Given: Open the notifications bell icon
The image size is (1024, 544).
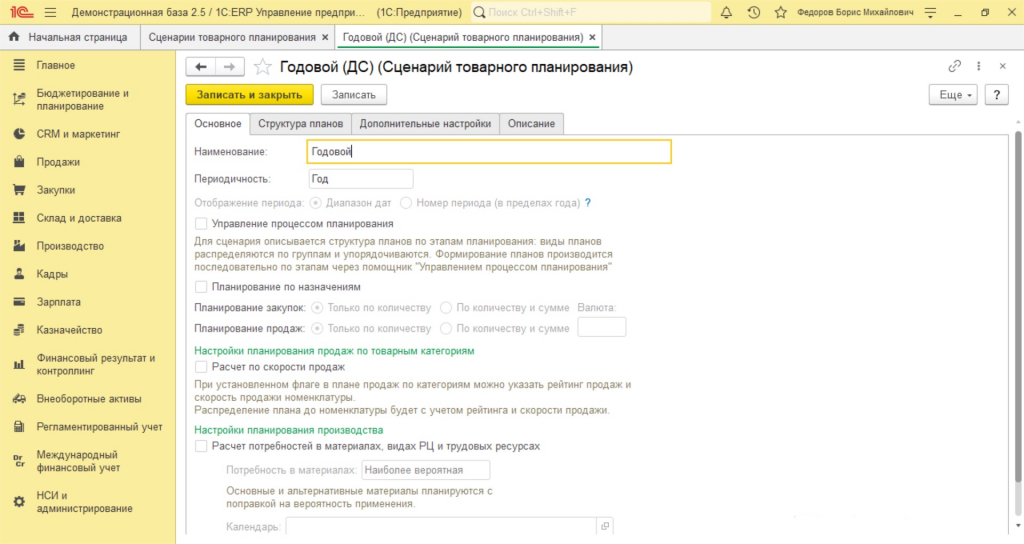Looking at the screenshot, I should point(726,12).
